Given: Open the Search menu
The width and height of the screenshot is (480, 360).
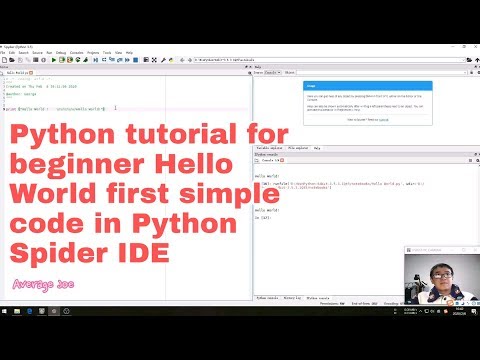Looking at the screenshot, I should point(23,53).
